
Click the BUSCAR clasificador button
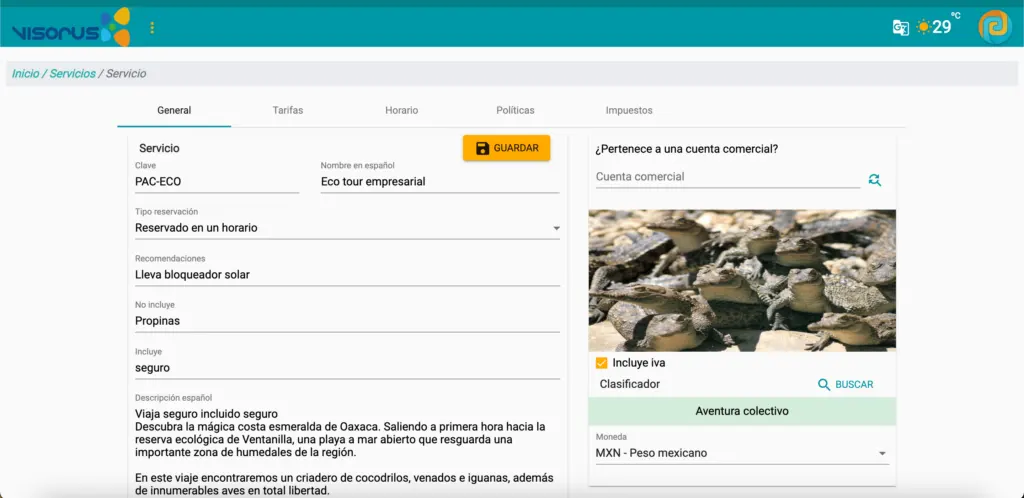tap(846, 384)
